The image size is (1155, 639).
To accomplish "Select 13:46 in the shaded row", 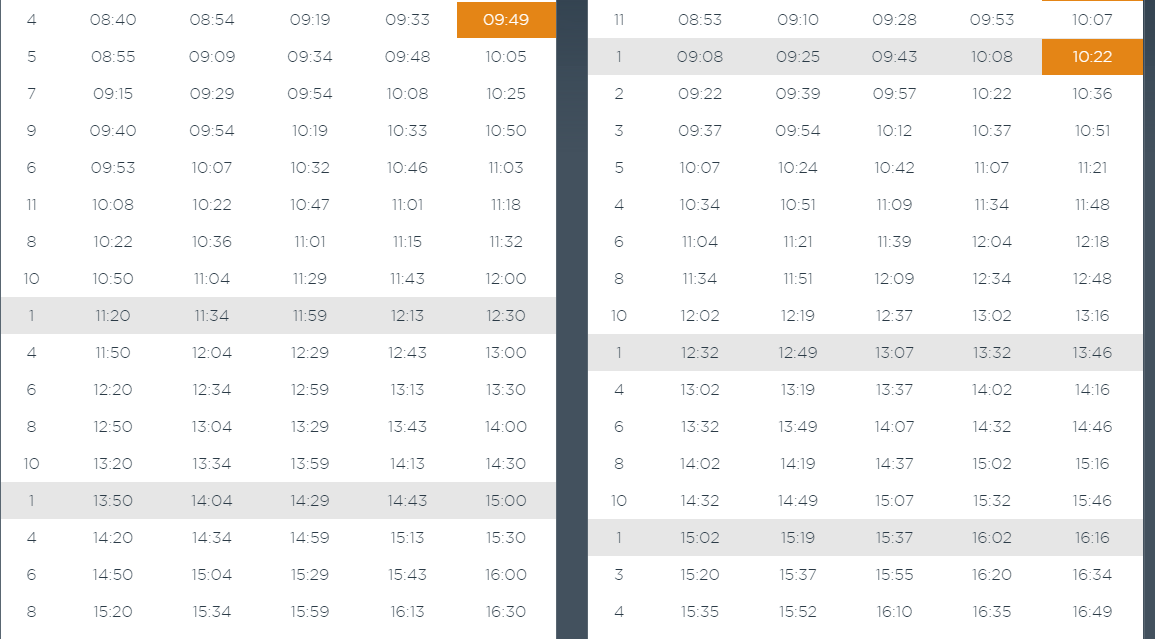I will [x=1092, y=352].
